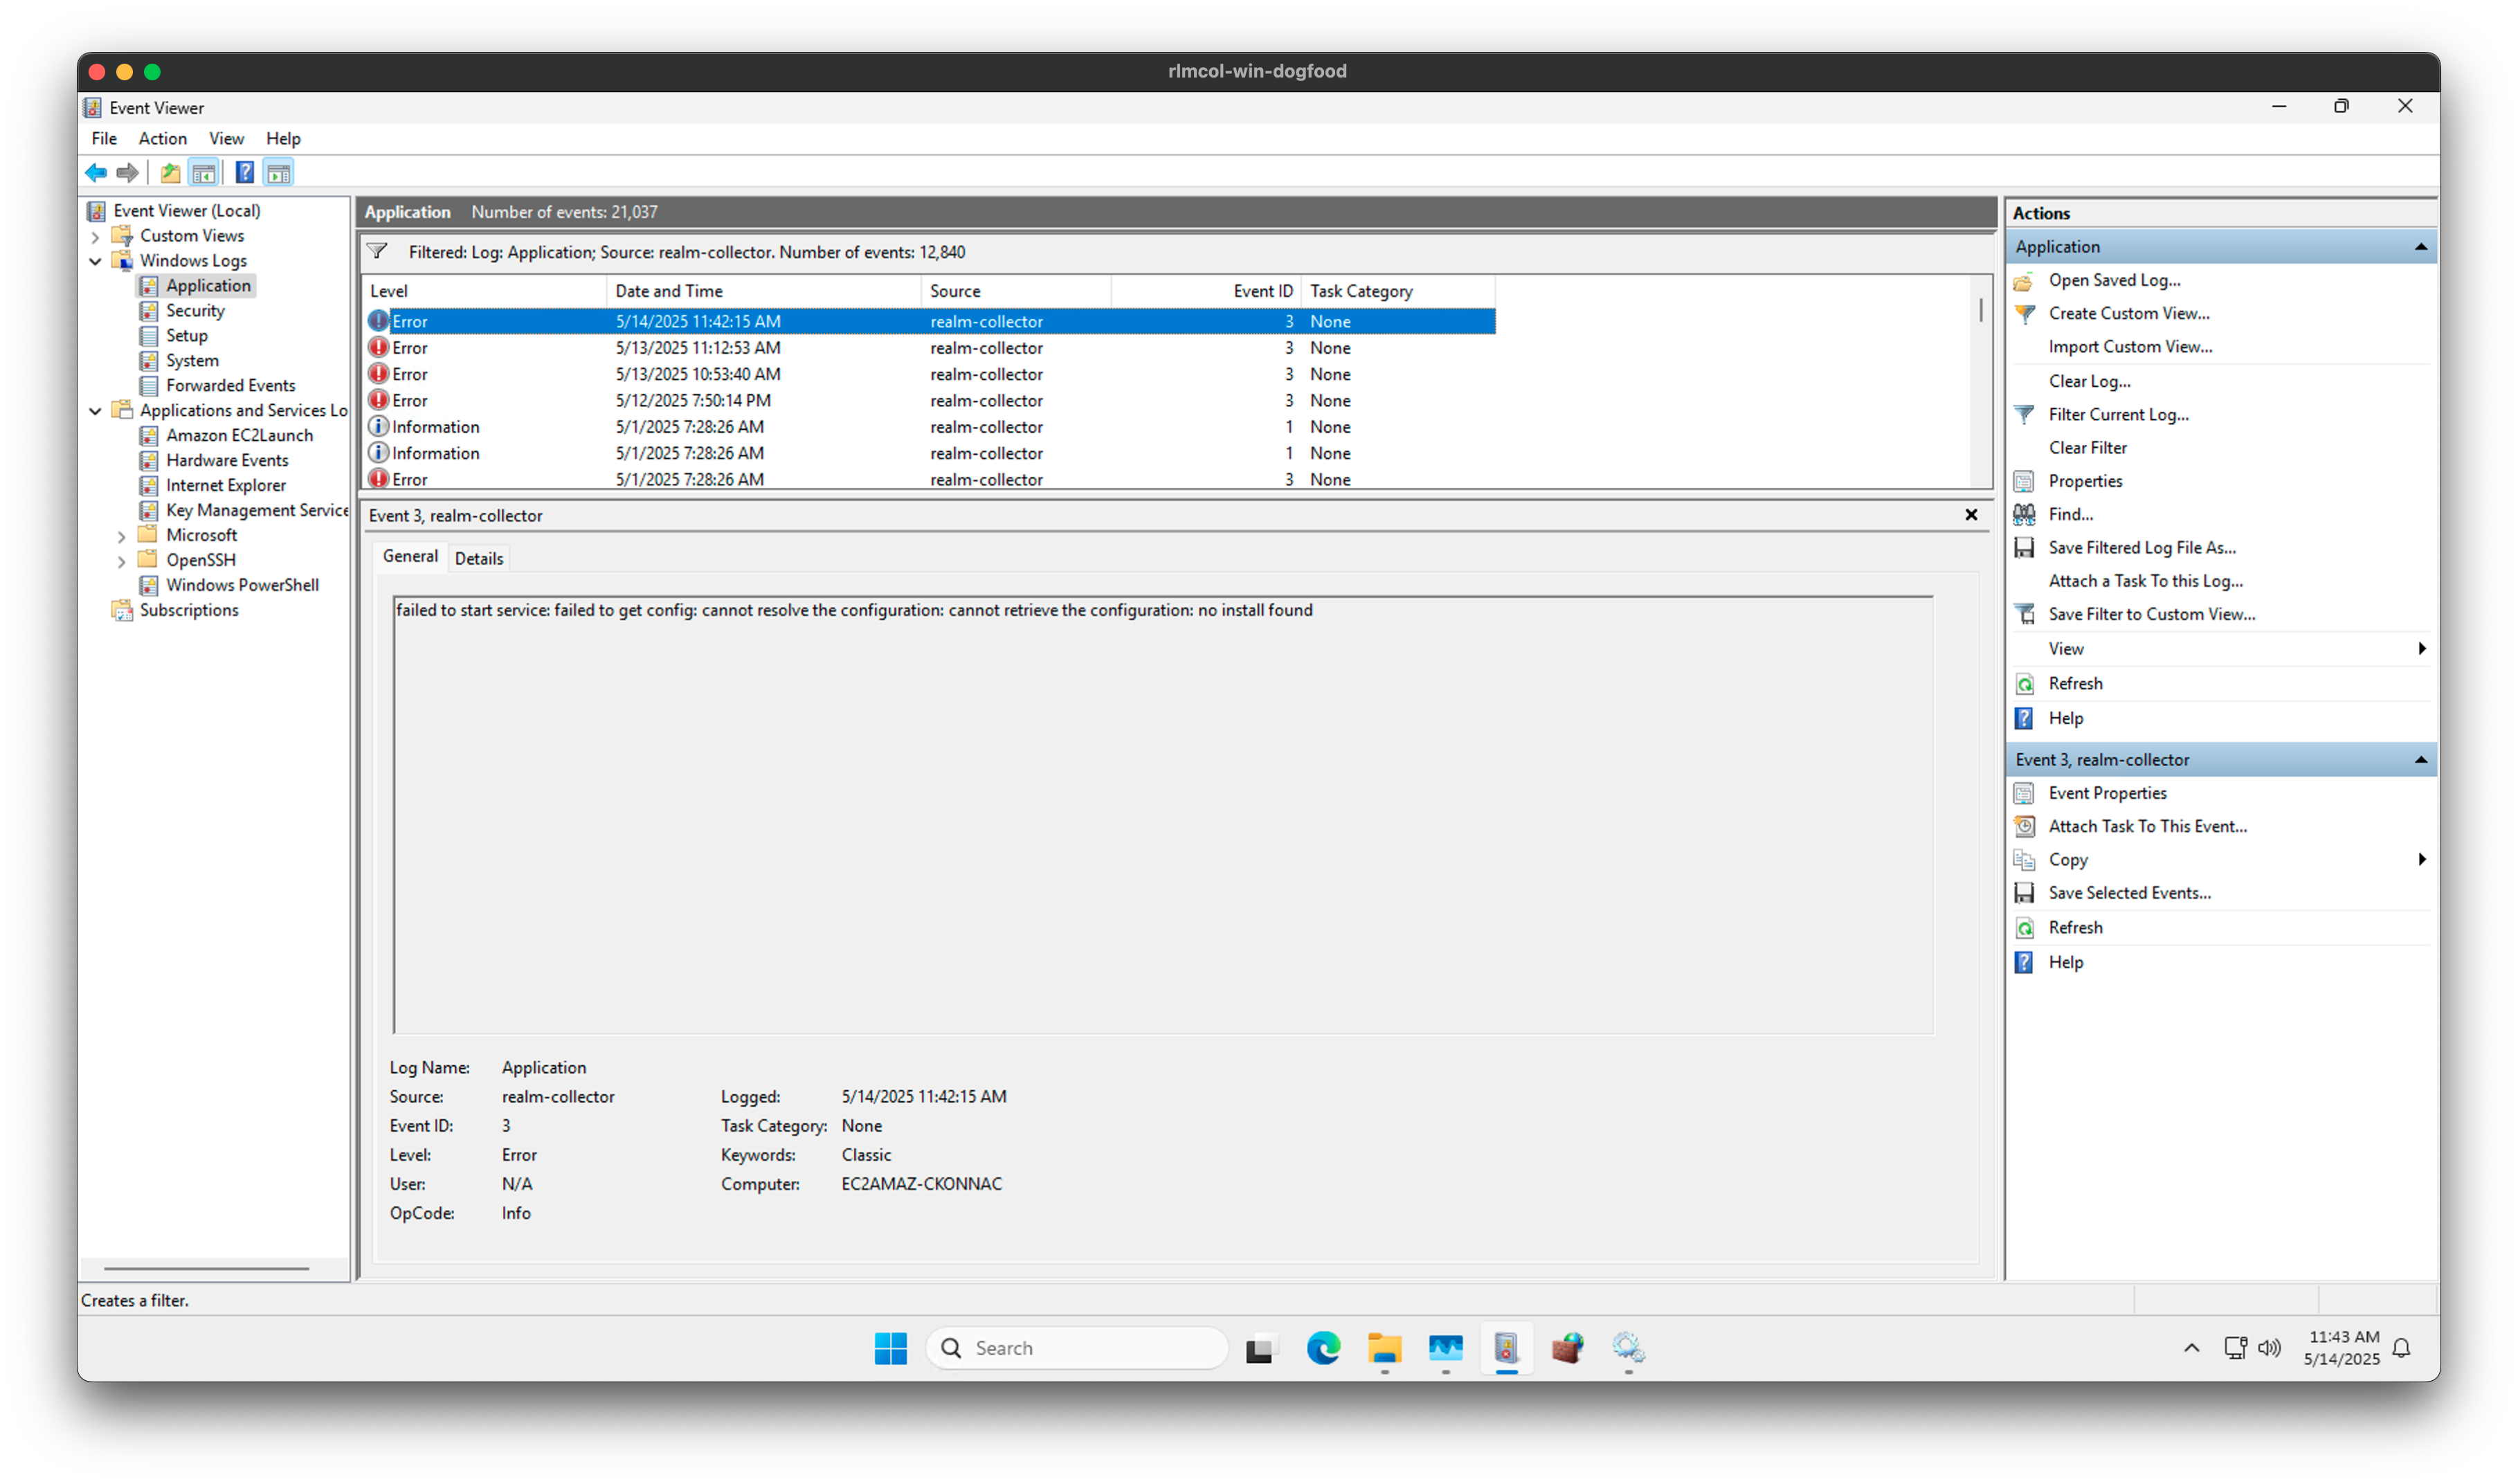Screen dimensions: 2518x1484
Task: Select Amazon EC2Launch log
Action: pyautogui.click(x=239, y=436)
